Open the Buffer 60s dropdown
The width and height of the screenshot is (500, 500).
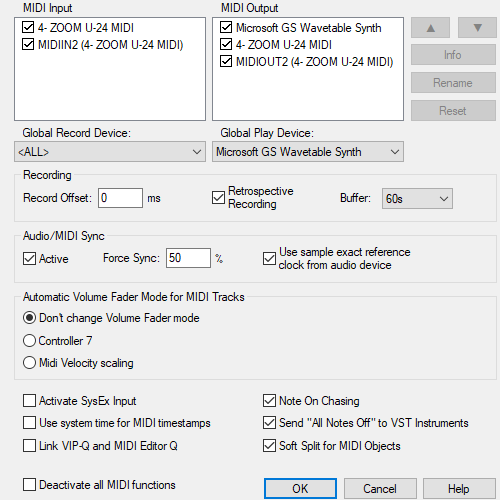tap(417, 199)
